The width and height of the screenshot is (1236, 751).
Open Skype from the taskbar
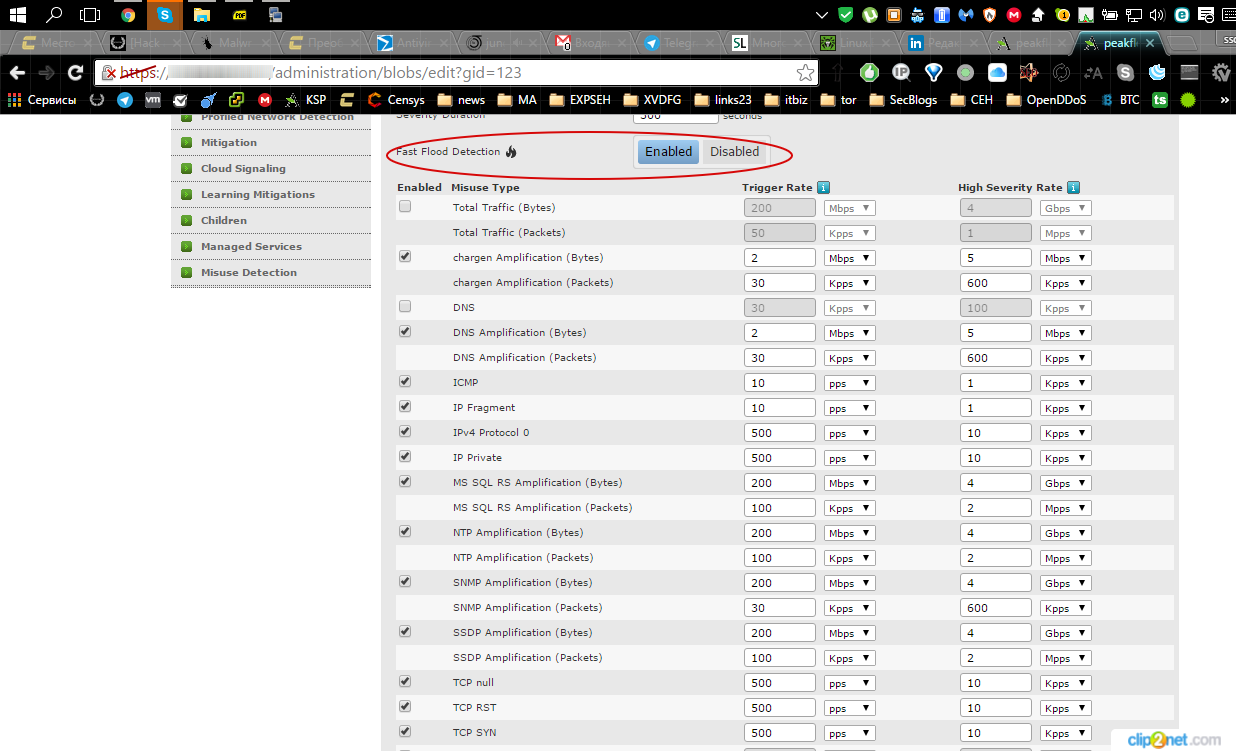[164, 15]
